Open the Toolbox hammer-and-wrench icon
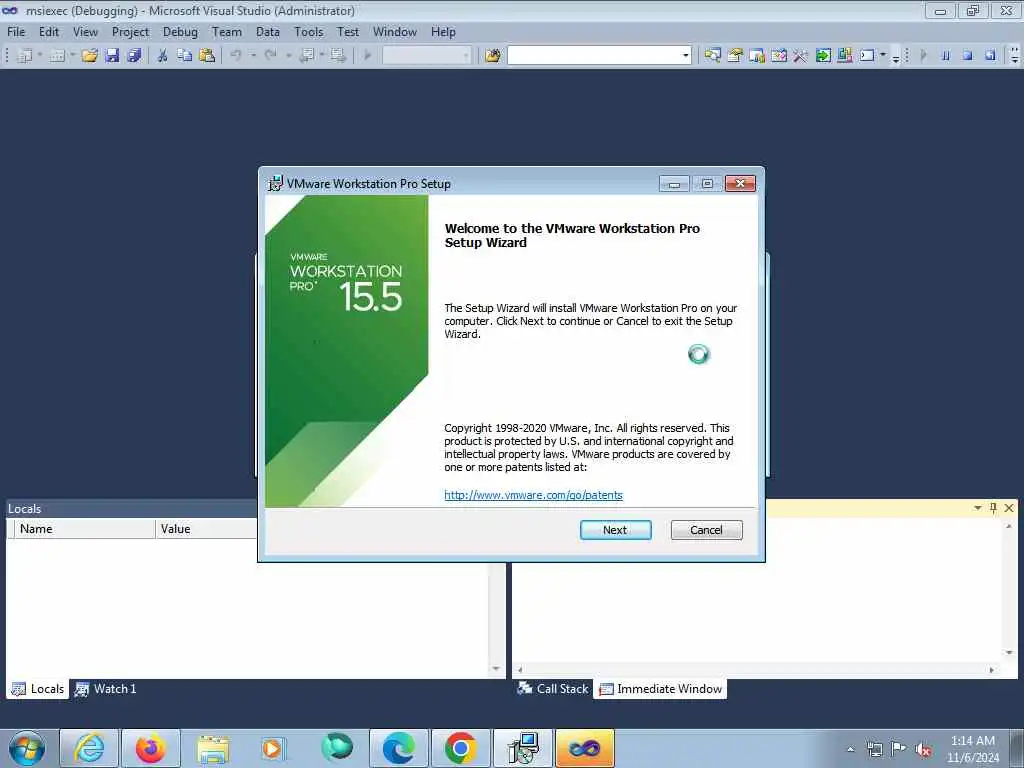 801,56
